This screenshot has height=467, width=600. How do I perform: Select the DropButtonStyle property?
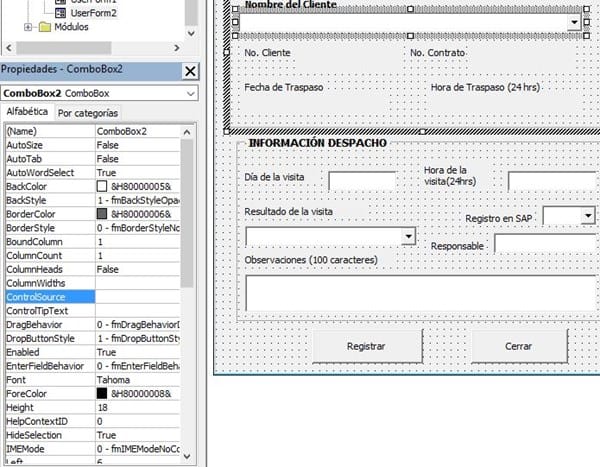[x=50, y=338]
